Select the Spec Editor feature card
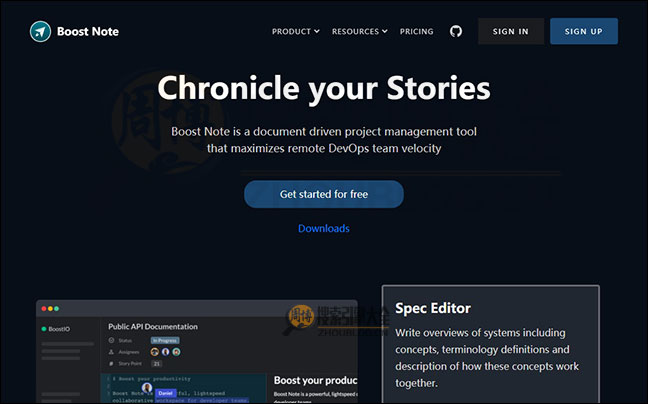Viewport: 648px width, 404px height. click(x=491, y=344)
